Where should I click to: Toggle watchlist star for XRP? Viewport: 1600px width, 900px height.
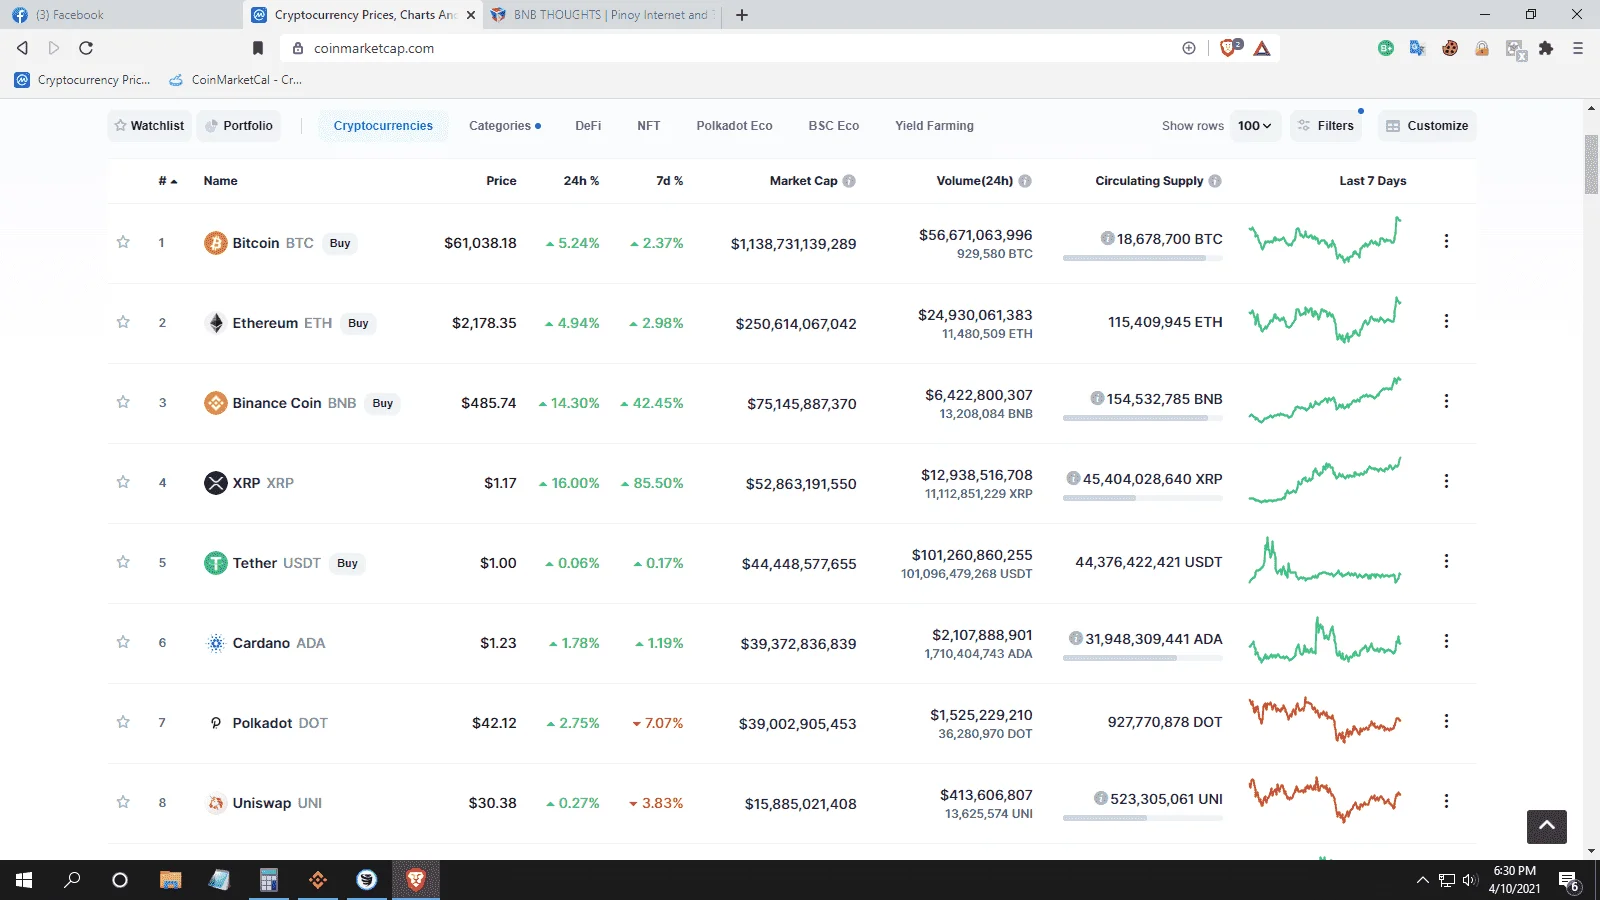coord(123,482)
